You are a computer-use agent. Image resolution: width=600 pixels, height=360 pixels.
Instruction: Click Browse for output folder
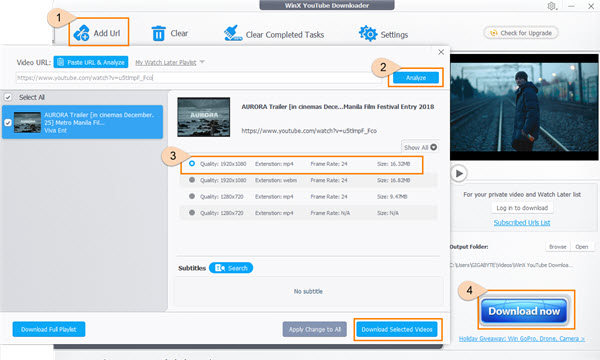558,247
